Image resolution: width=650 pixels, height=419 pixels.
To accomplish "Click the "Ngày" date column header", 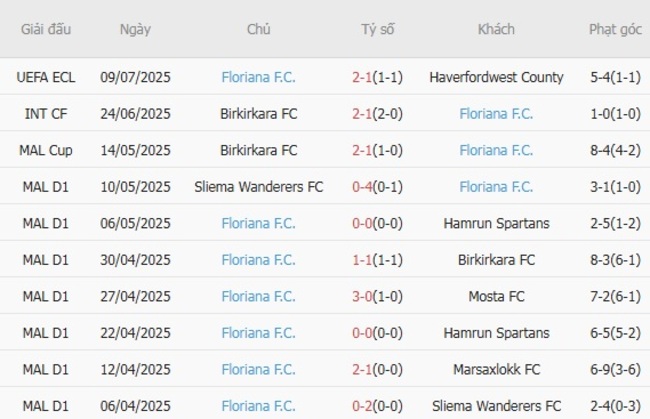I will tap(135, 29).
